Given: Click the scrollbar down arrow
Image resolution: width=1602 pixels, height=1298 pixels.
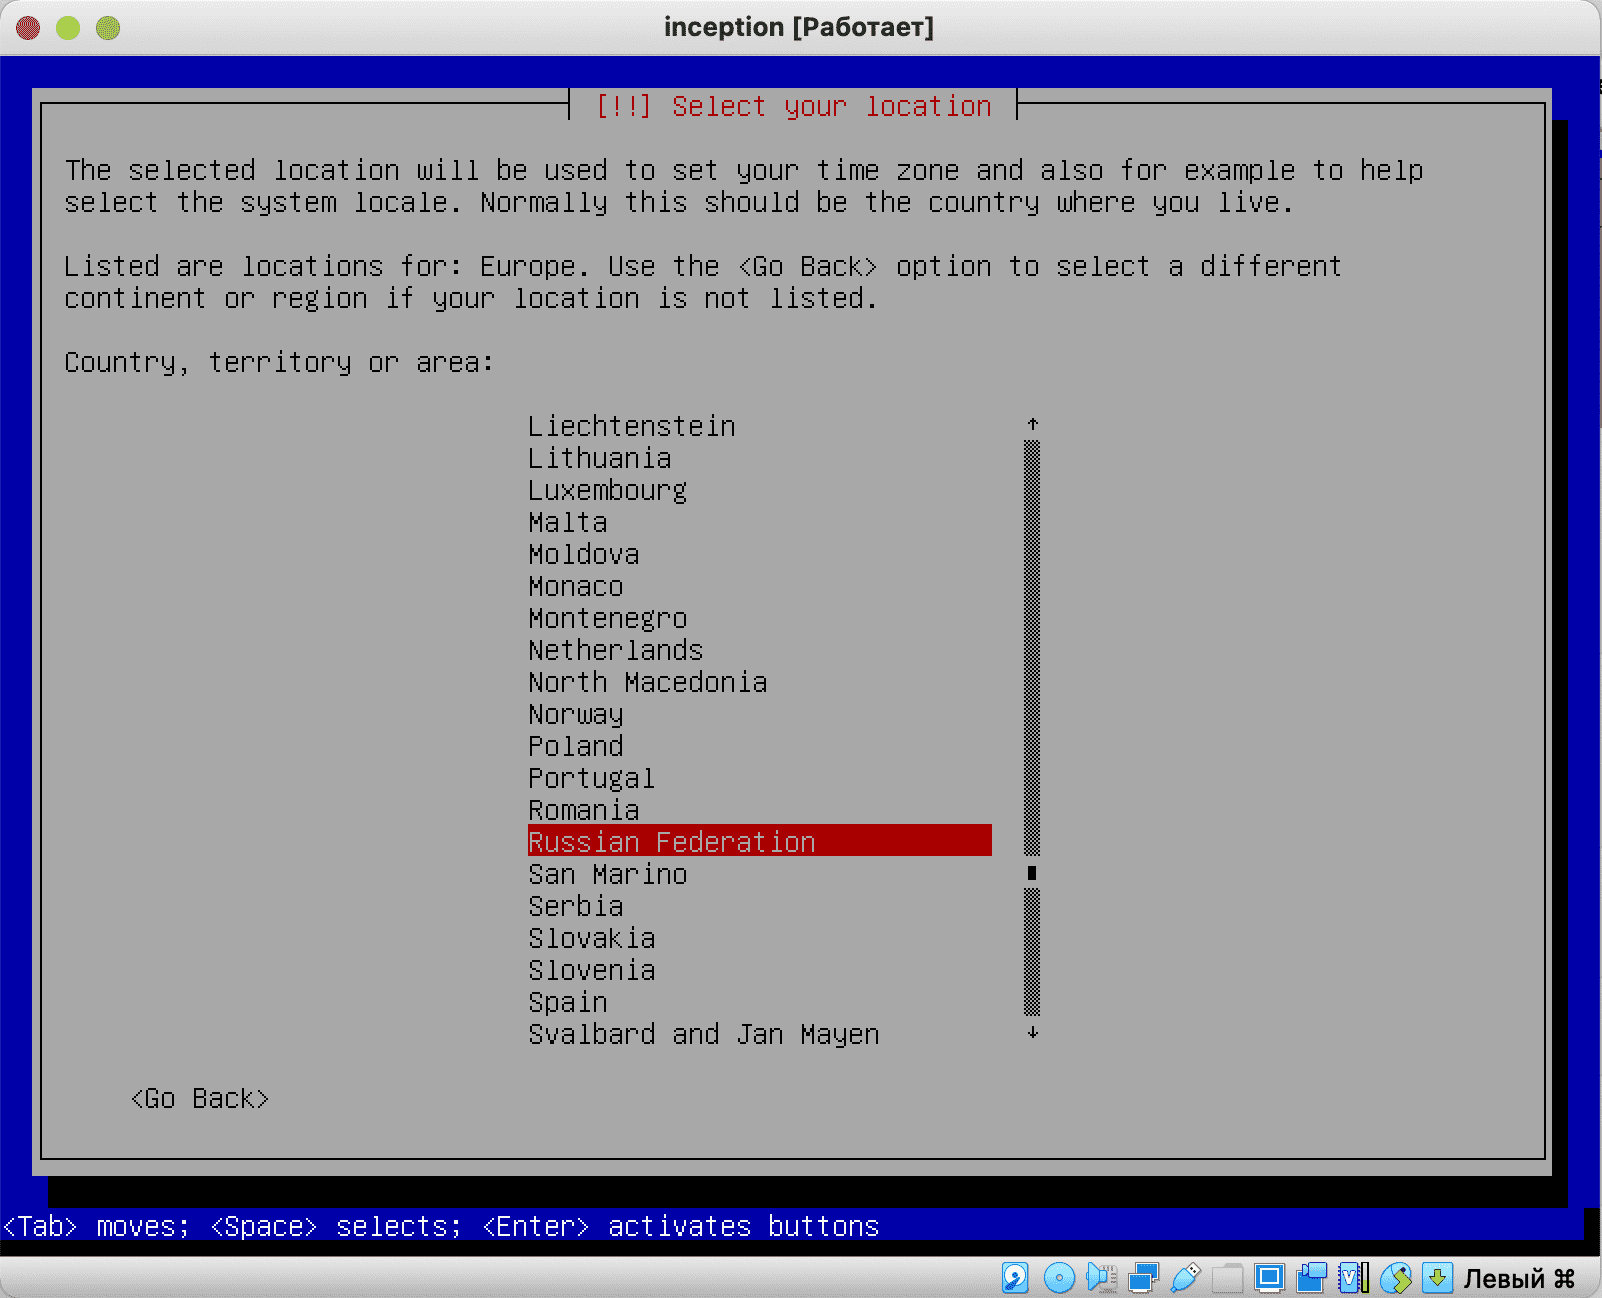Looking at the screenshot, I should click(1033, 1033).
